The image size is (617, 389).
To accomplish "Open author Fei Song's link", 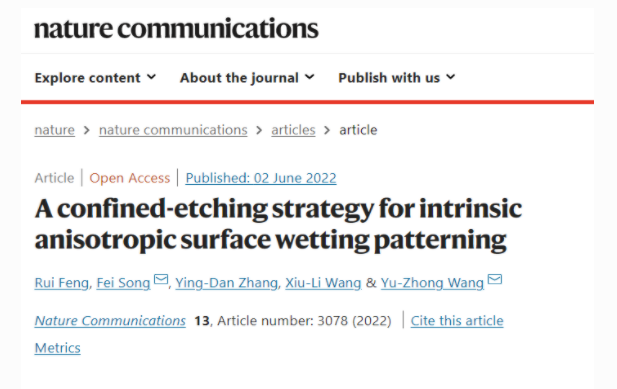I will click(124, 283).
